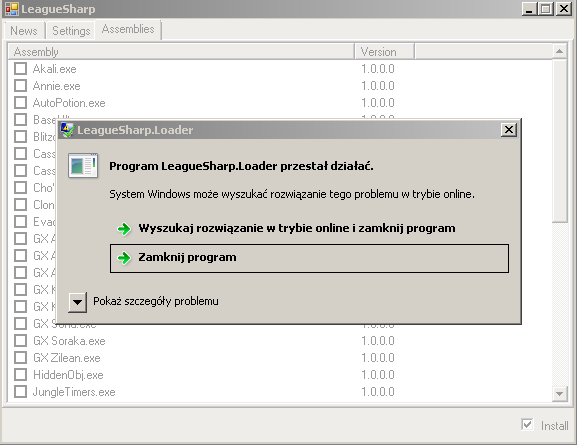Click the Zamknij program button
This screenshot has width=577, height=445.
coord(309,258)
